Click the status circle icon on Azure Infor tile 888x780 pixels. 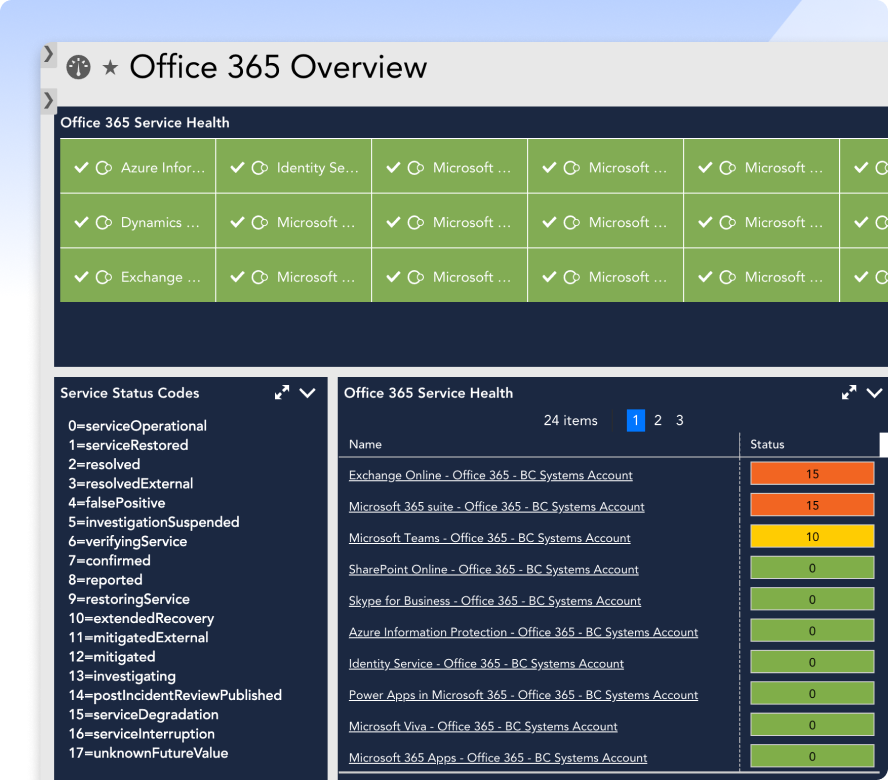[104, 168]
